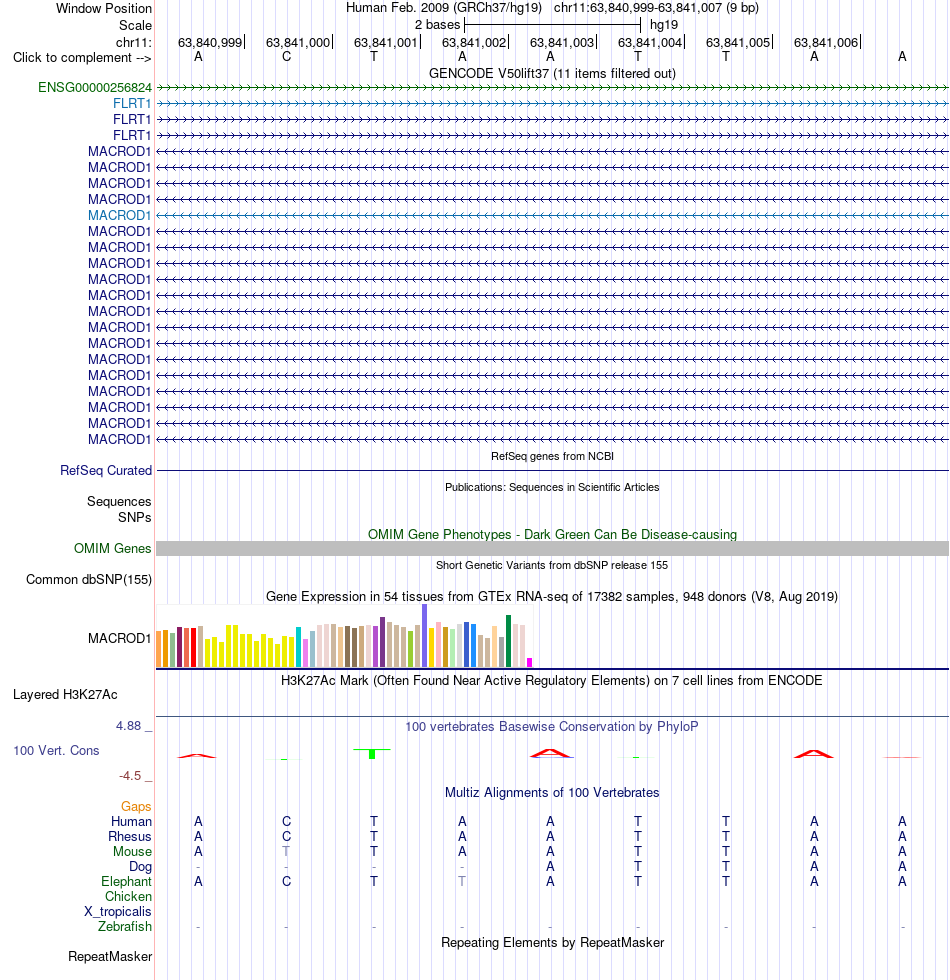Select the light-blue FLRT1 transcript label
The height and width of the screenshot is (980, 950).
point(132,103)
